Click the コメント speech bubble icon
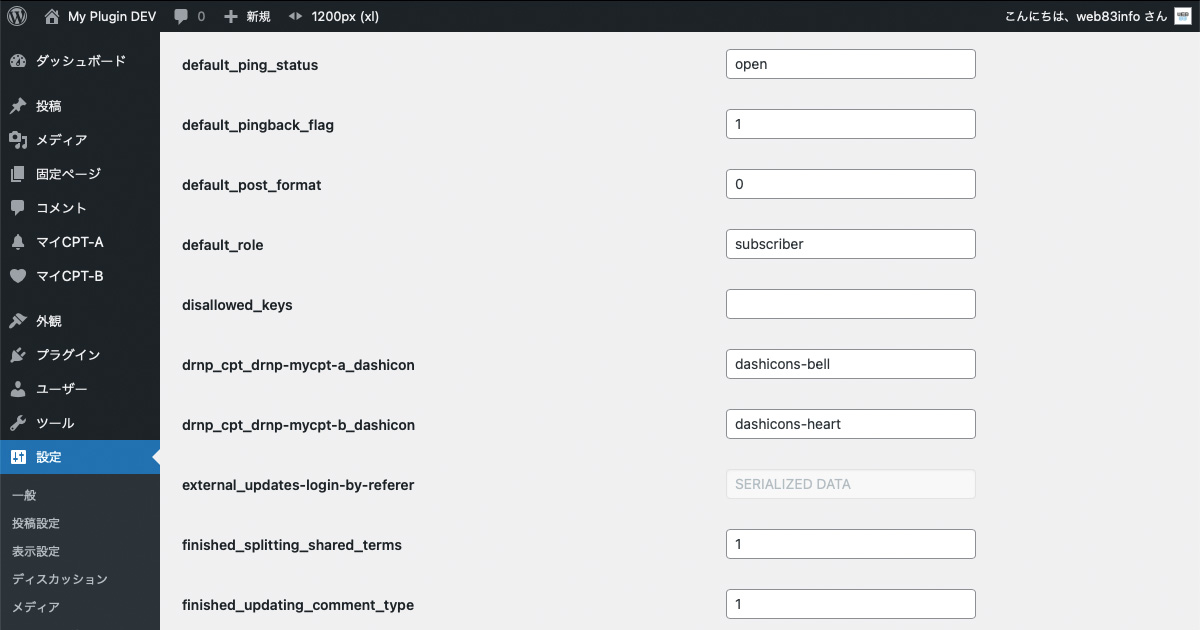Screen dimensions: 1200x630 point(18,208)
